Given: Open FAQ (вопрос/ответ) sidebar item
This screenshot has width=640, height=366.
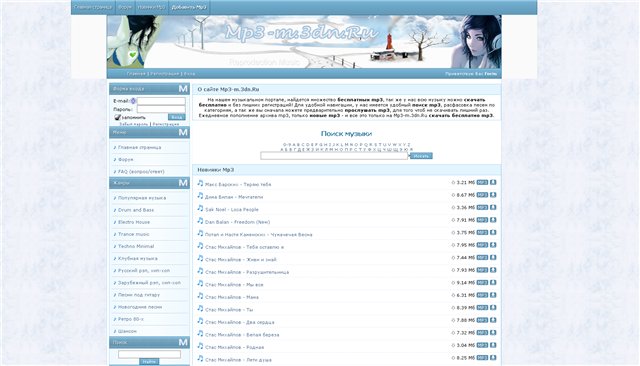Looking at the screenshot, I should (x=141, y=172).
